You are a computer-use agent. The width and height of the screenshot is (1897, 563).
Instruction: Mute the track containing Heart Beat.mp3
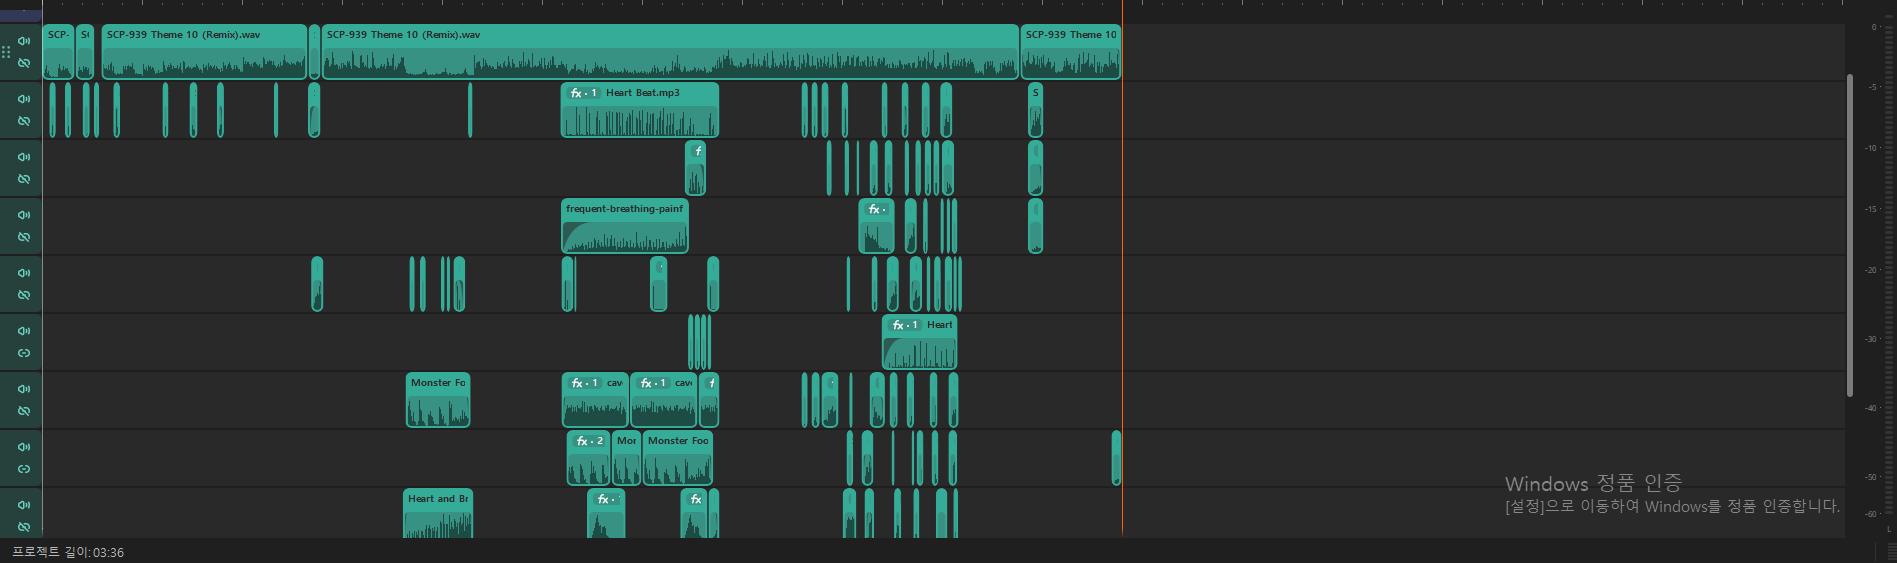point(24,99)
